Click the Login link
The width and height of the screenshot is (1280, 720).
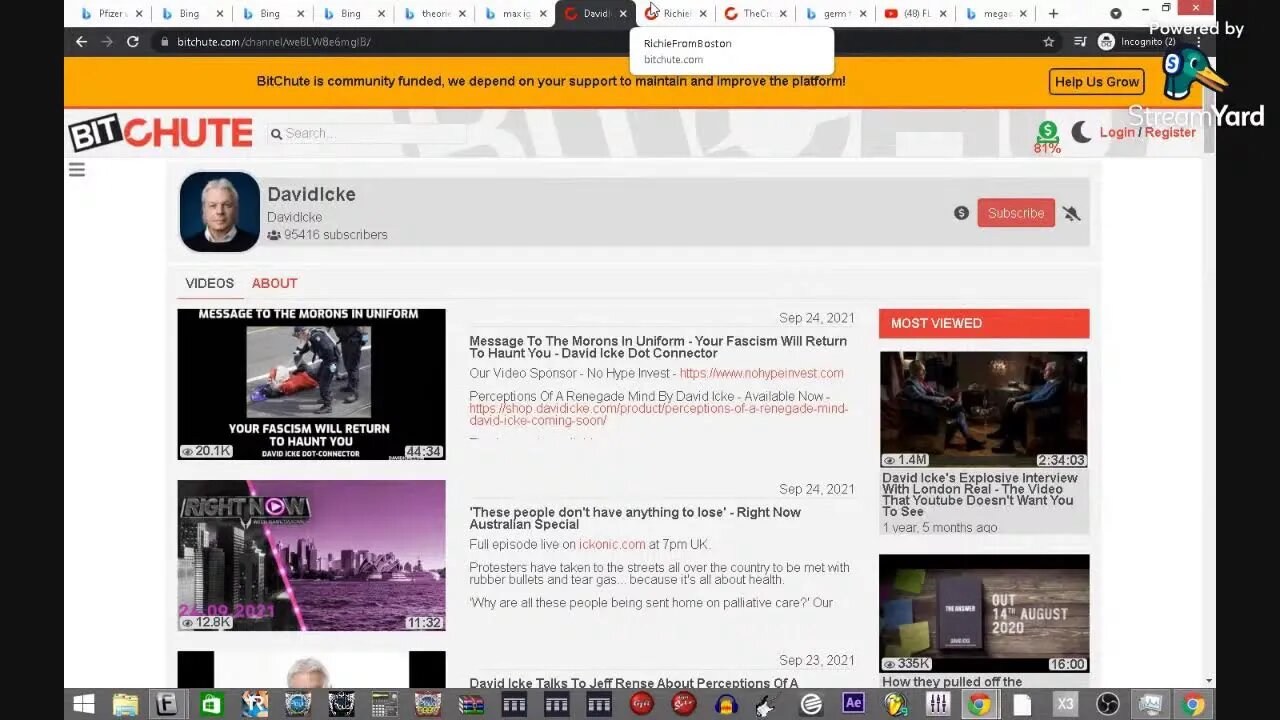click(x=1117, y=132)
